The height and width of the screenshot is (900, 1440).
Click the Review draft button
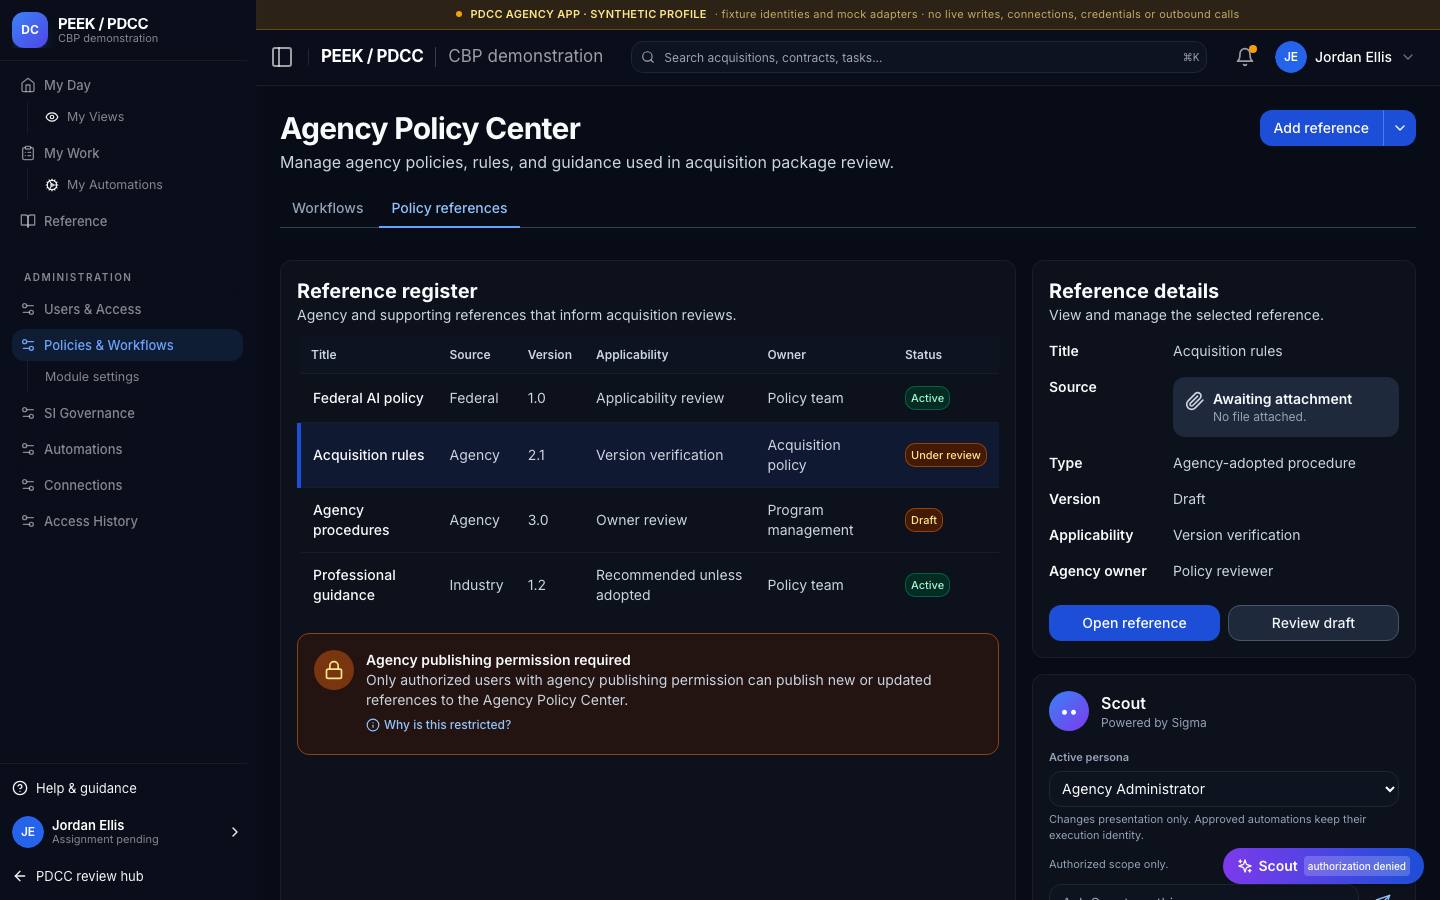pyautogui.click(x=1313, y=623)
